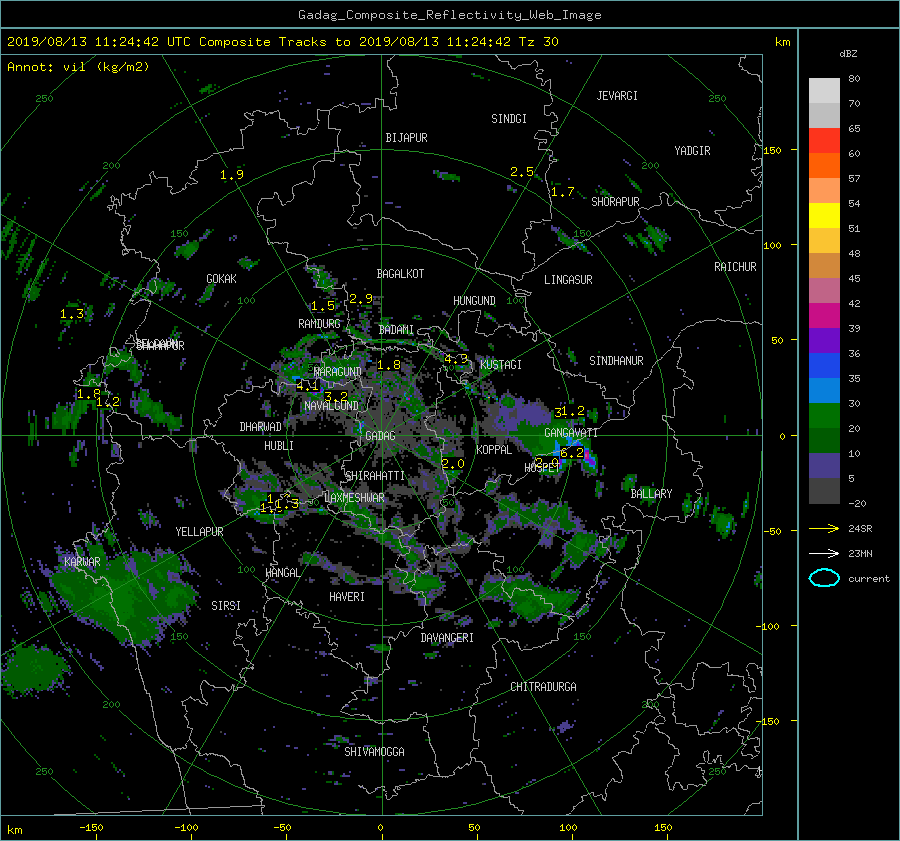Click the 31.2 VIL storm annotation
The height and width of the screenshot is (841, 900).
569,412
